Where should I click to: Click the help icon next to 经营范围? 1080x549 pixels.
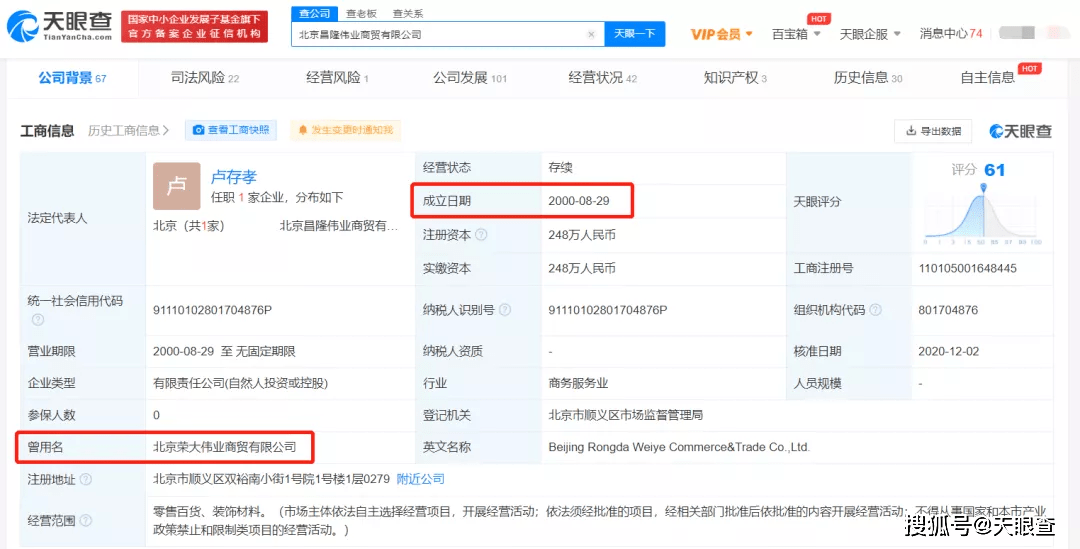(x=85, y=520)
